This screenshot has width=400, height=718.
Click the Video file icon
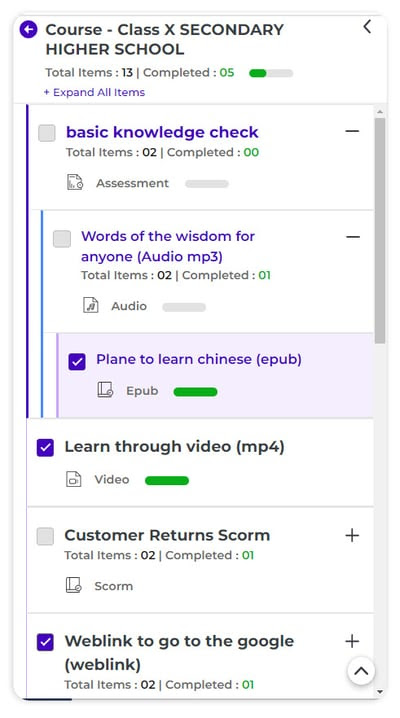[x=74, y=479]
